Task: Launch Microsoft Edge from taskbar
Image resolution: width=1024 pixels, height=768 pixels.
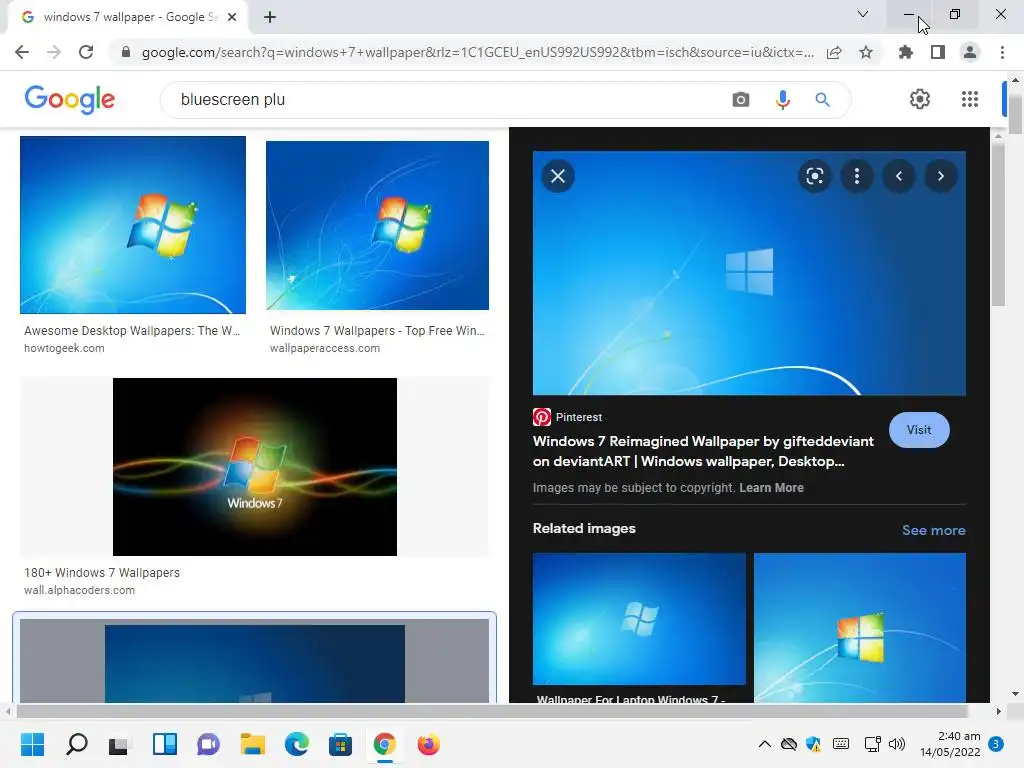Action: [x=296, y=744]
